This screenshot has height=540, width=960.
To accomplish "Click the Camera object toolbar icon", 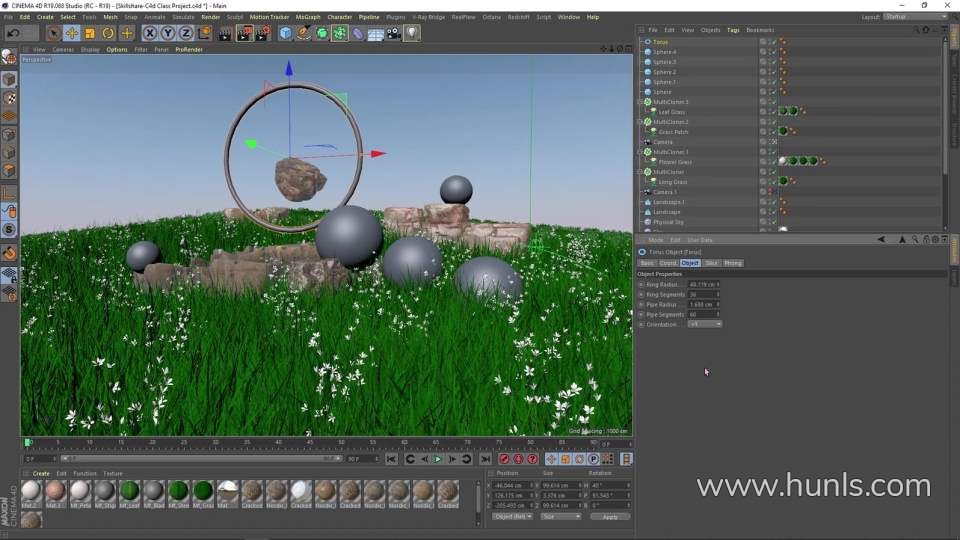I will pos(393,33).
